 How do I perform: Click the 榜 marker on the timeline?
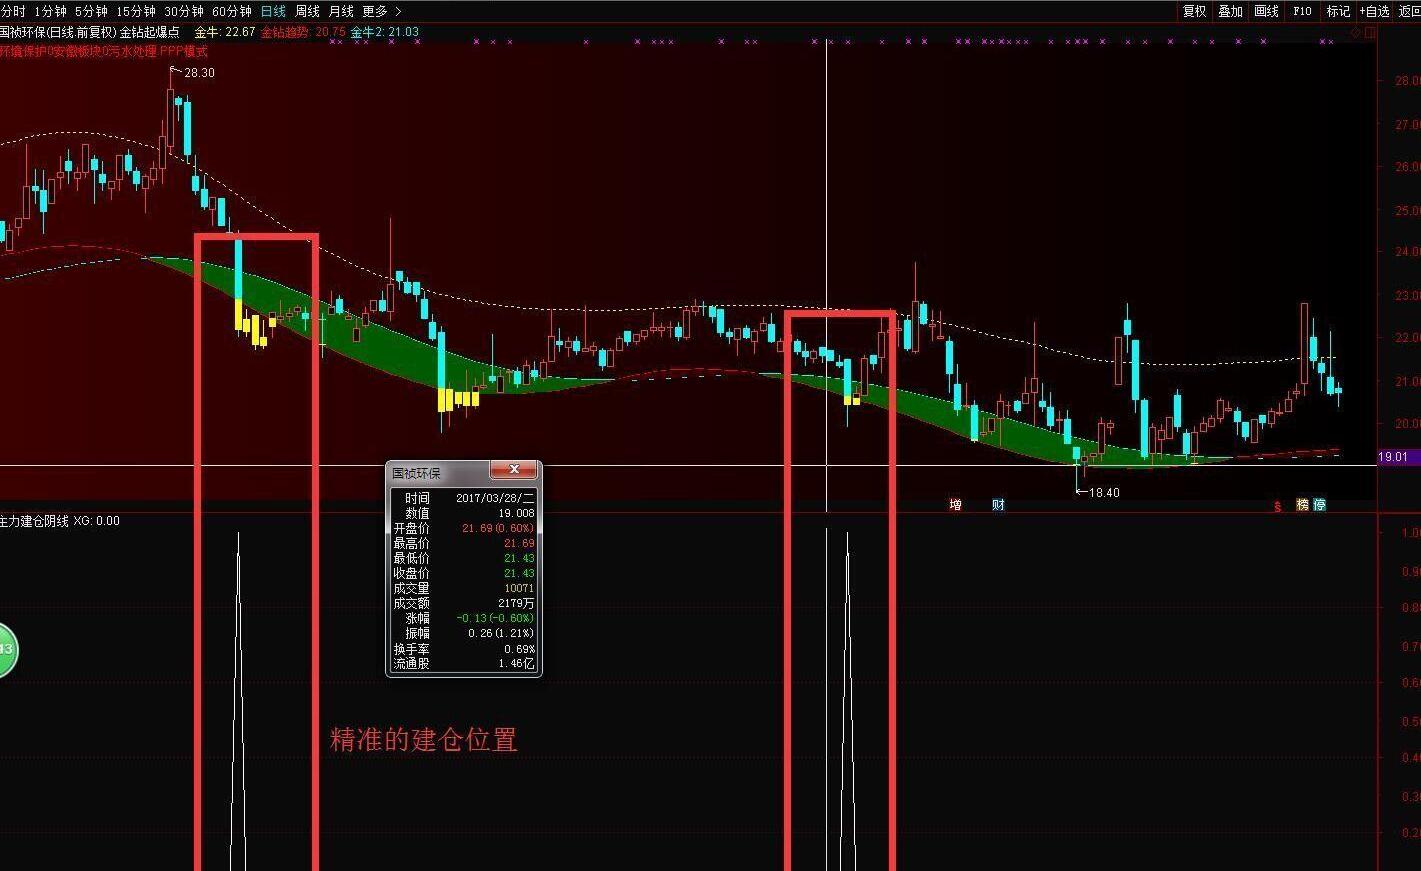pyautogui.click(x=1303, y=505)
